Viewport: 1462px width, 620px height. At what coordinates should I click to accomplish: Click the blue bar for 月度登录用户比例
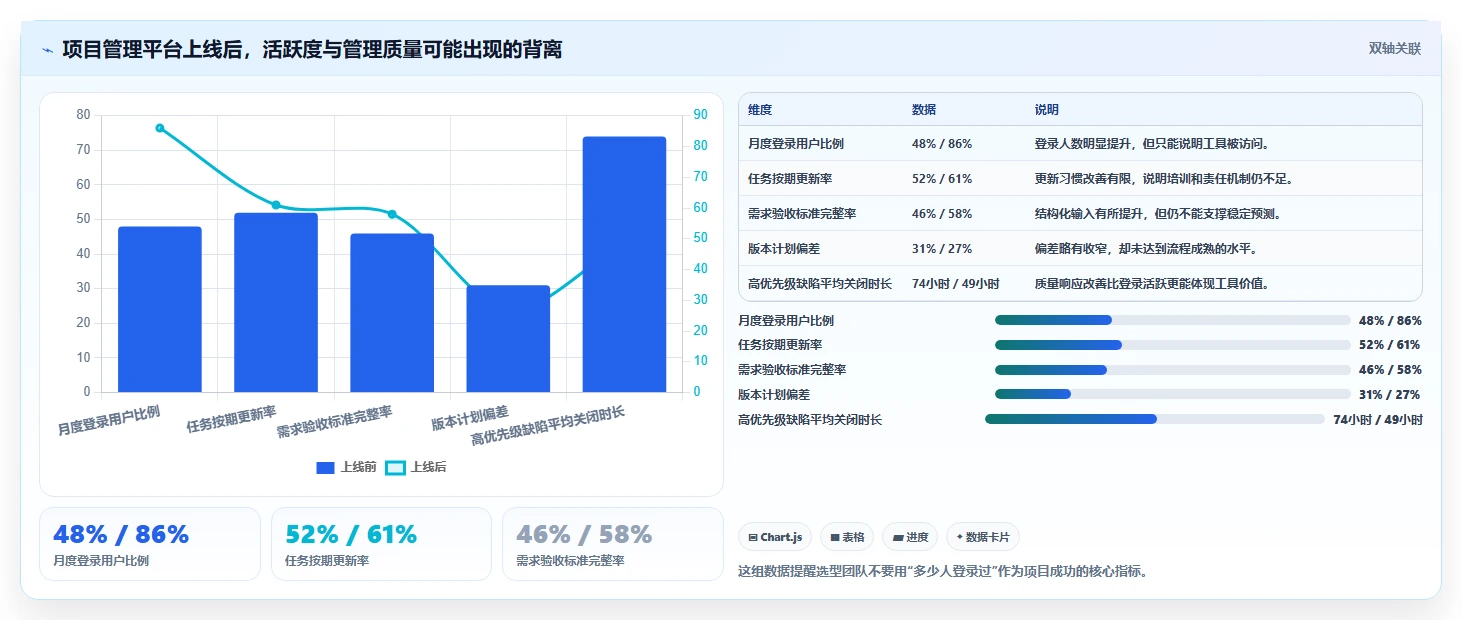(160, 309)
